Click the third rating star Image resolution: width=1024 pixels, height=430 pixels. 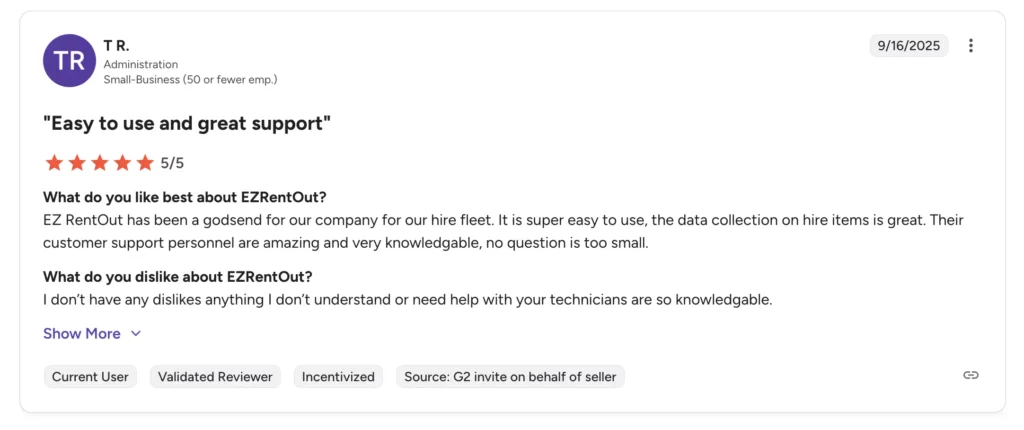(x=100, y=162)
